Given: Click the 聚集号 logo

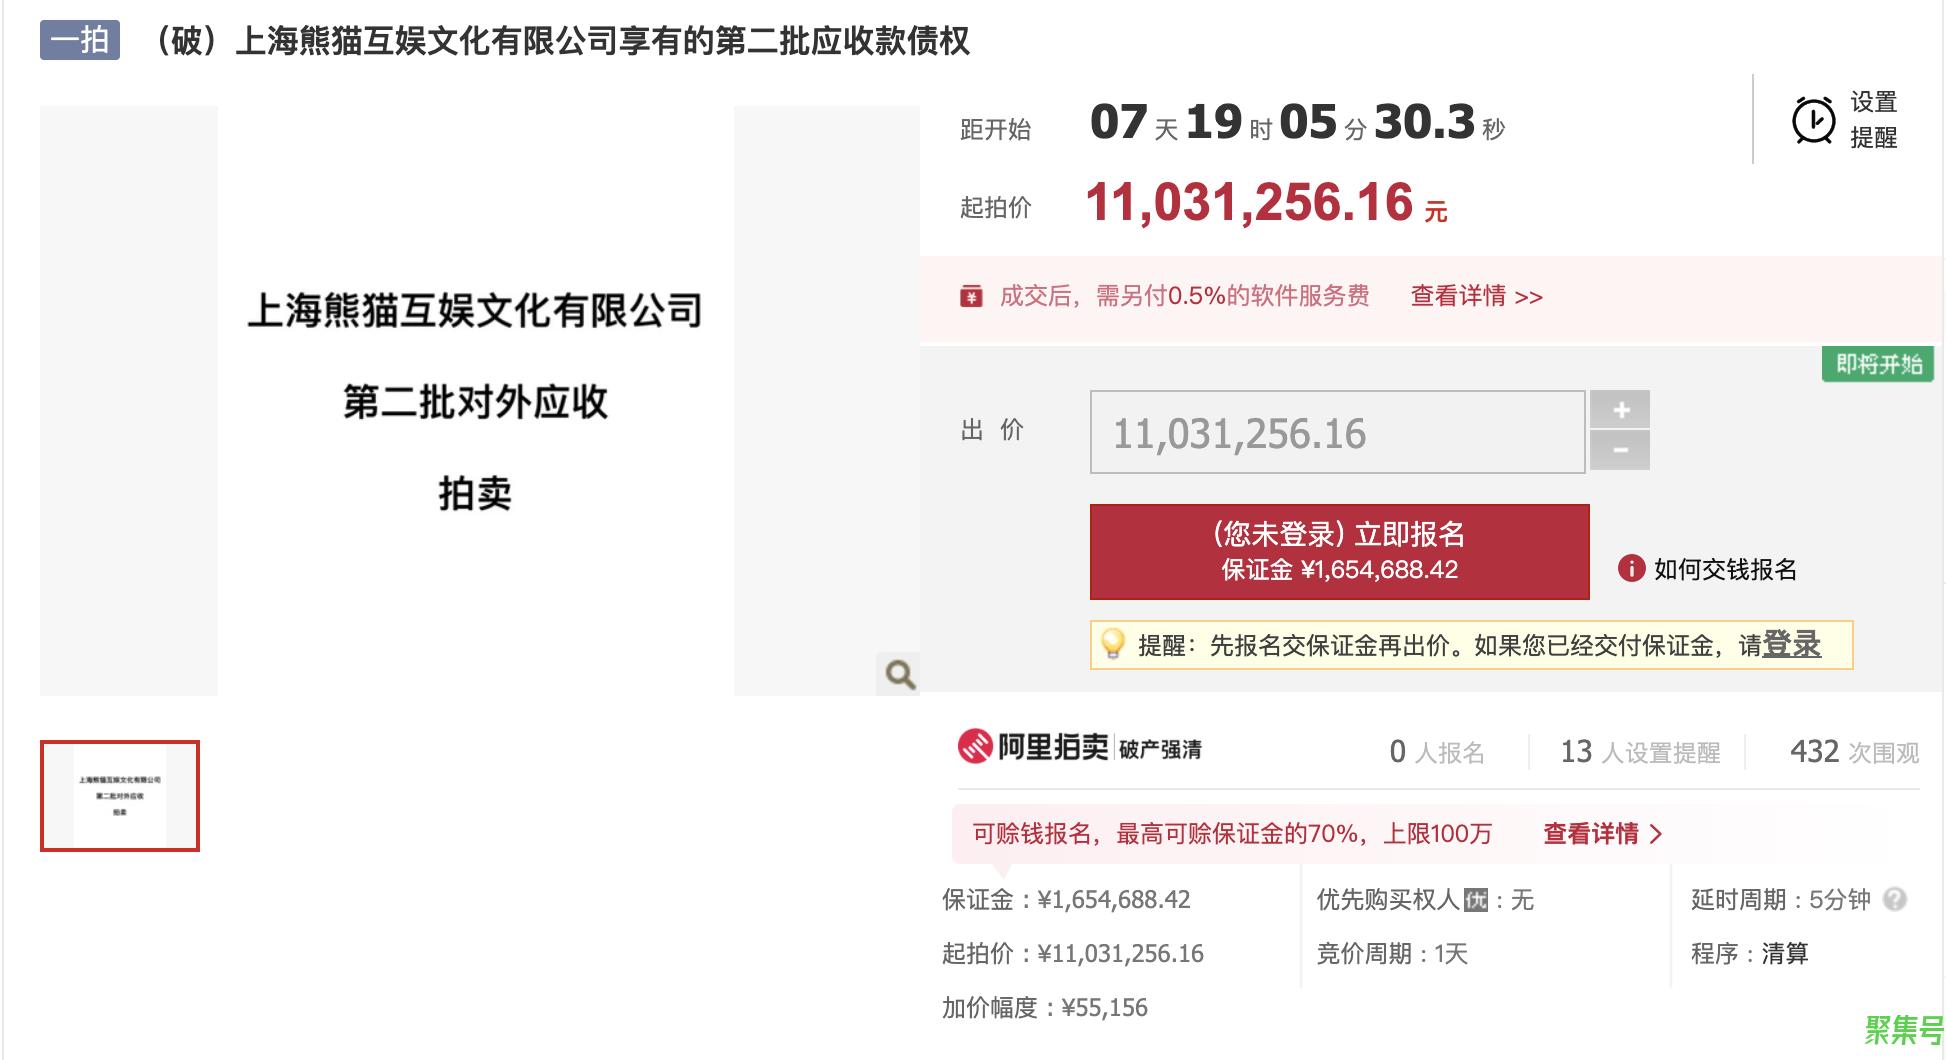Looking at the screenshot, I should click(1904, 1030).
